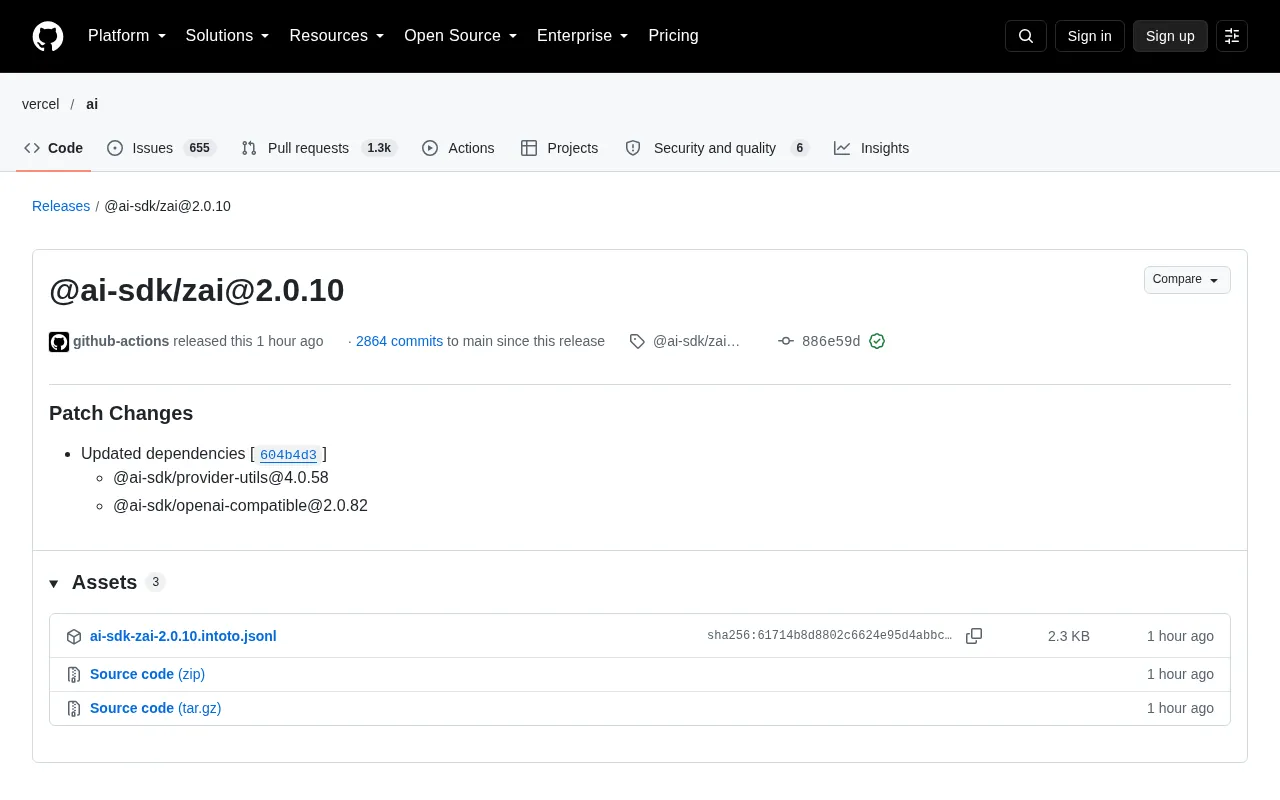Open the search magnifier button

point(1026,36)
